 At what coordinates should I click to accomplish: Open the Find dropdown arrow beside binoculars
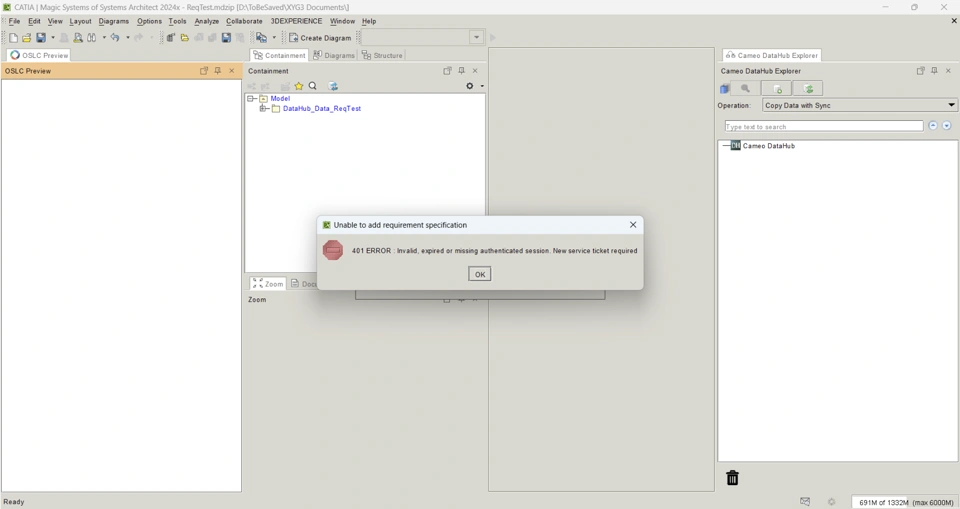(103, 38)
